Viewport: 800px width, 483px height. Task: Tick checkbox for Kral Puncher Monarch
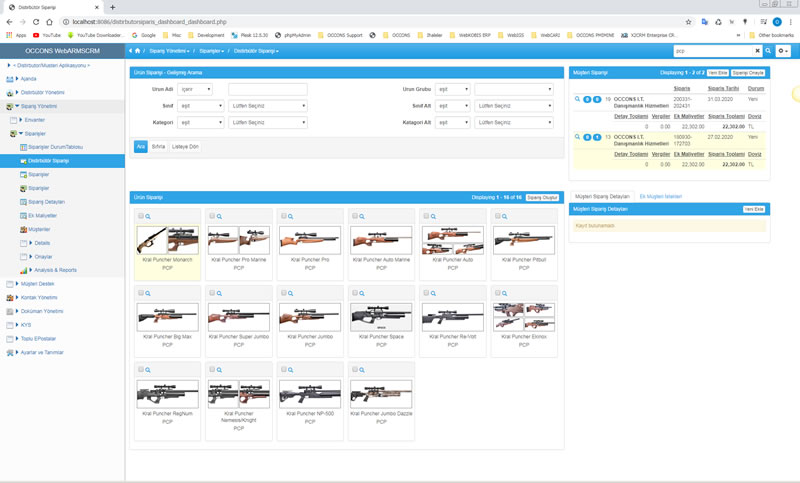point(141,216)
